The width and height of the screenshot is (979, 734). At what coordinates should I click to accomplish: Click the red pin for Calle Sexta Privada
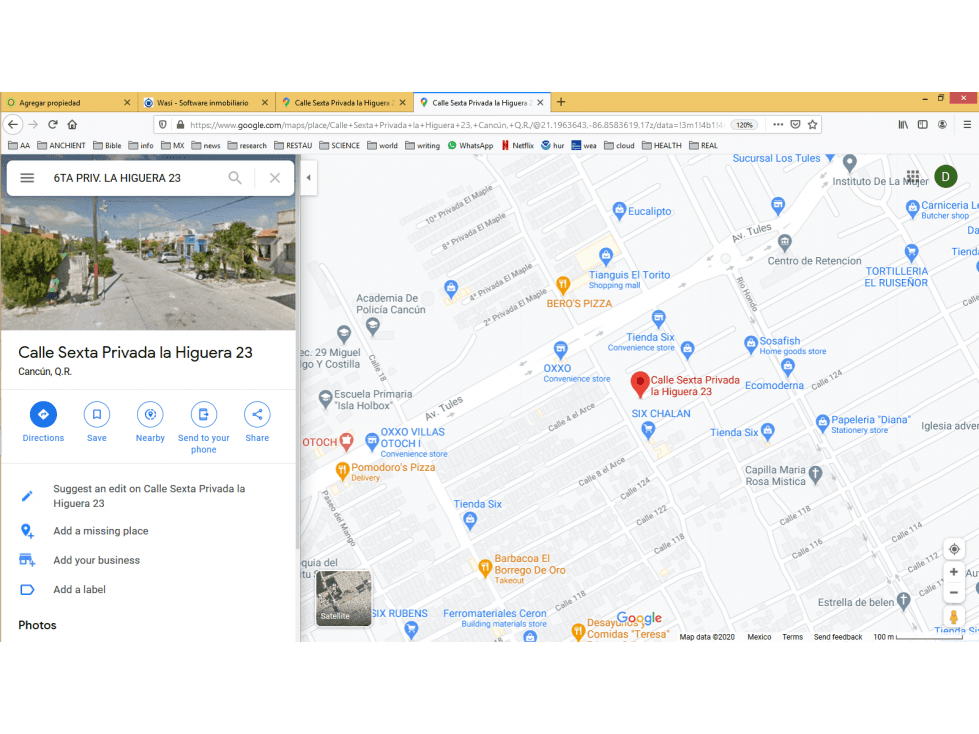(x=640, y=384)
